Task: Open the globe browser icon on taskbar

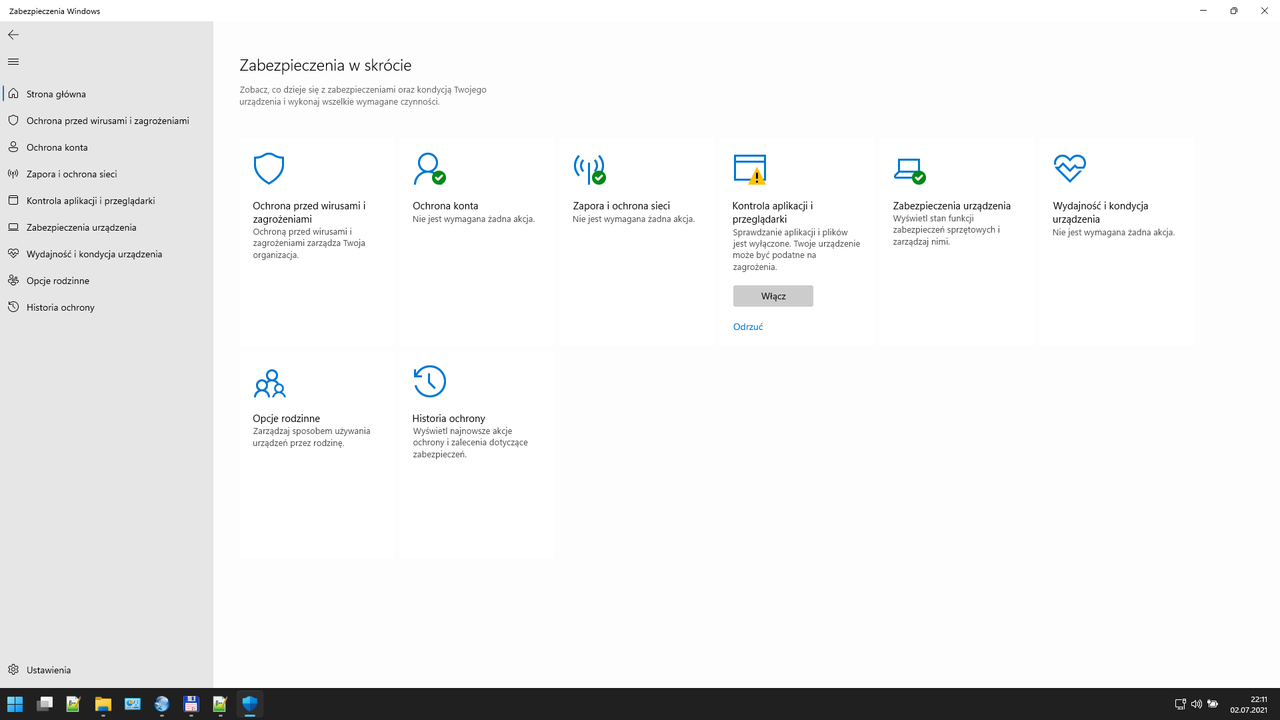Action: (x=162, y=705)
